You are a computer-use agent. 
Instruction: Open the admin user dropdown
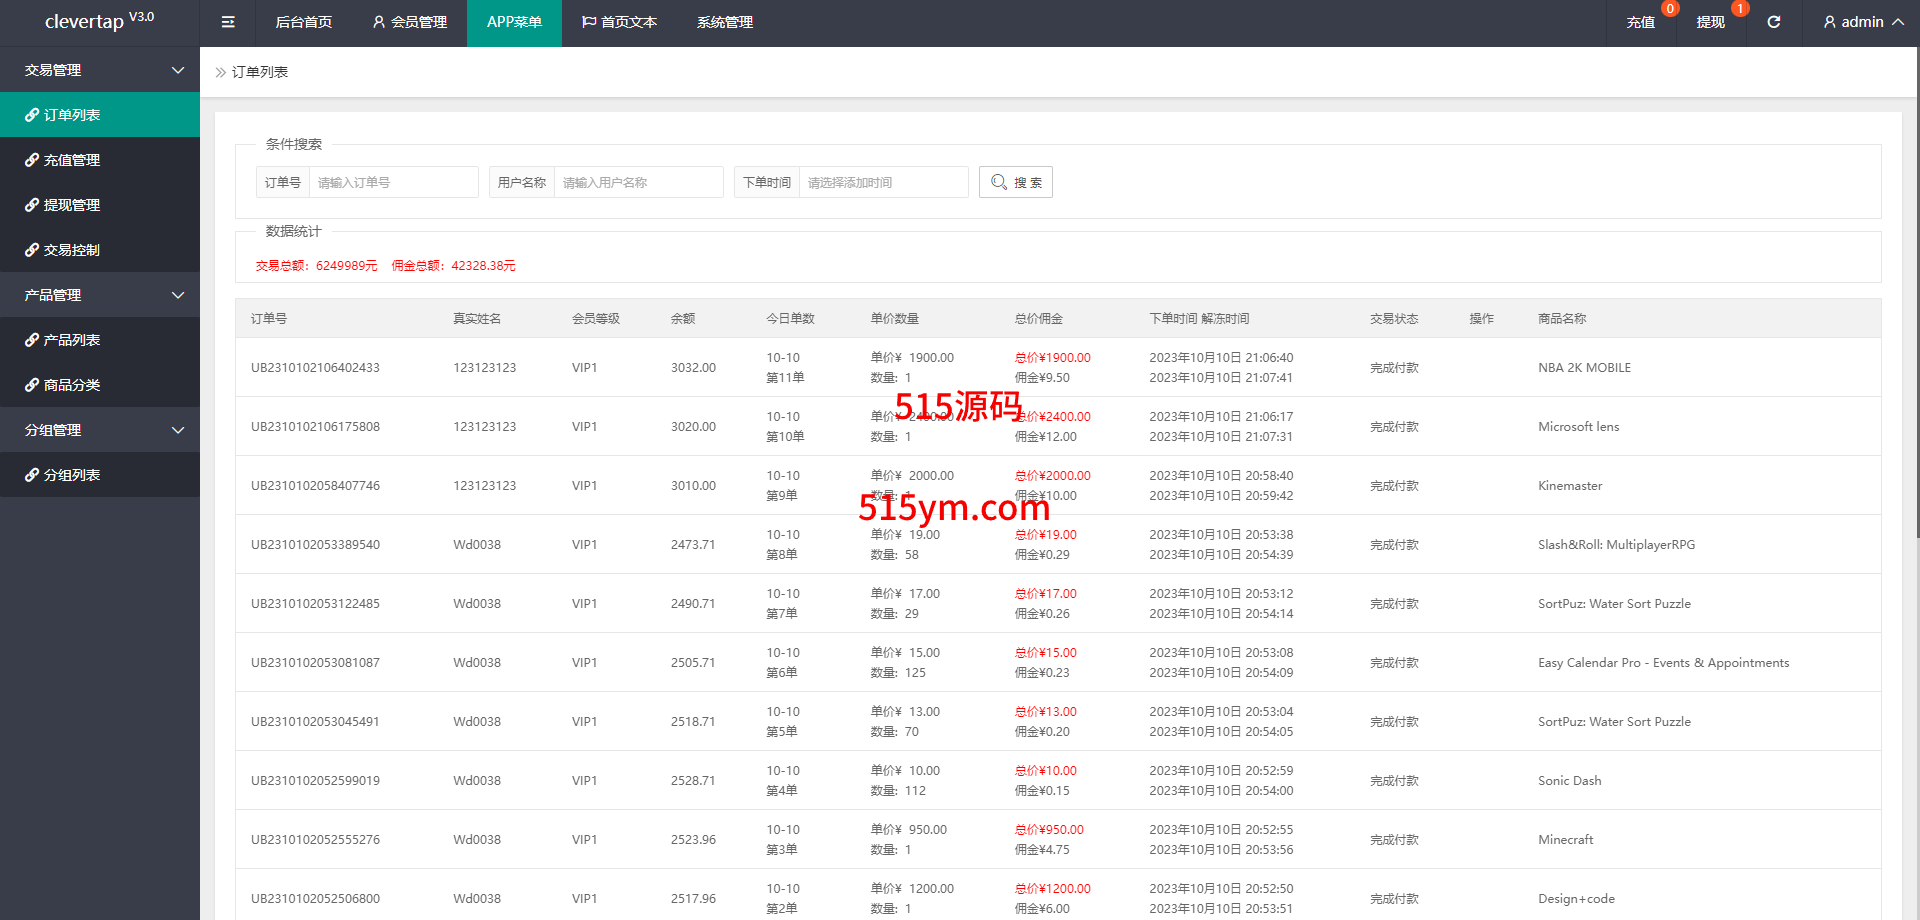1863,22
